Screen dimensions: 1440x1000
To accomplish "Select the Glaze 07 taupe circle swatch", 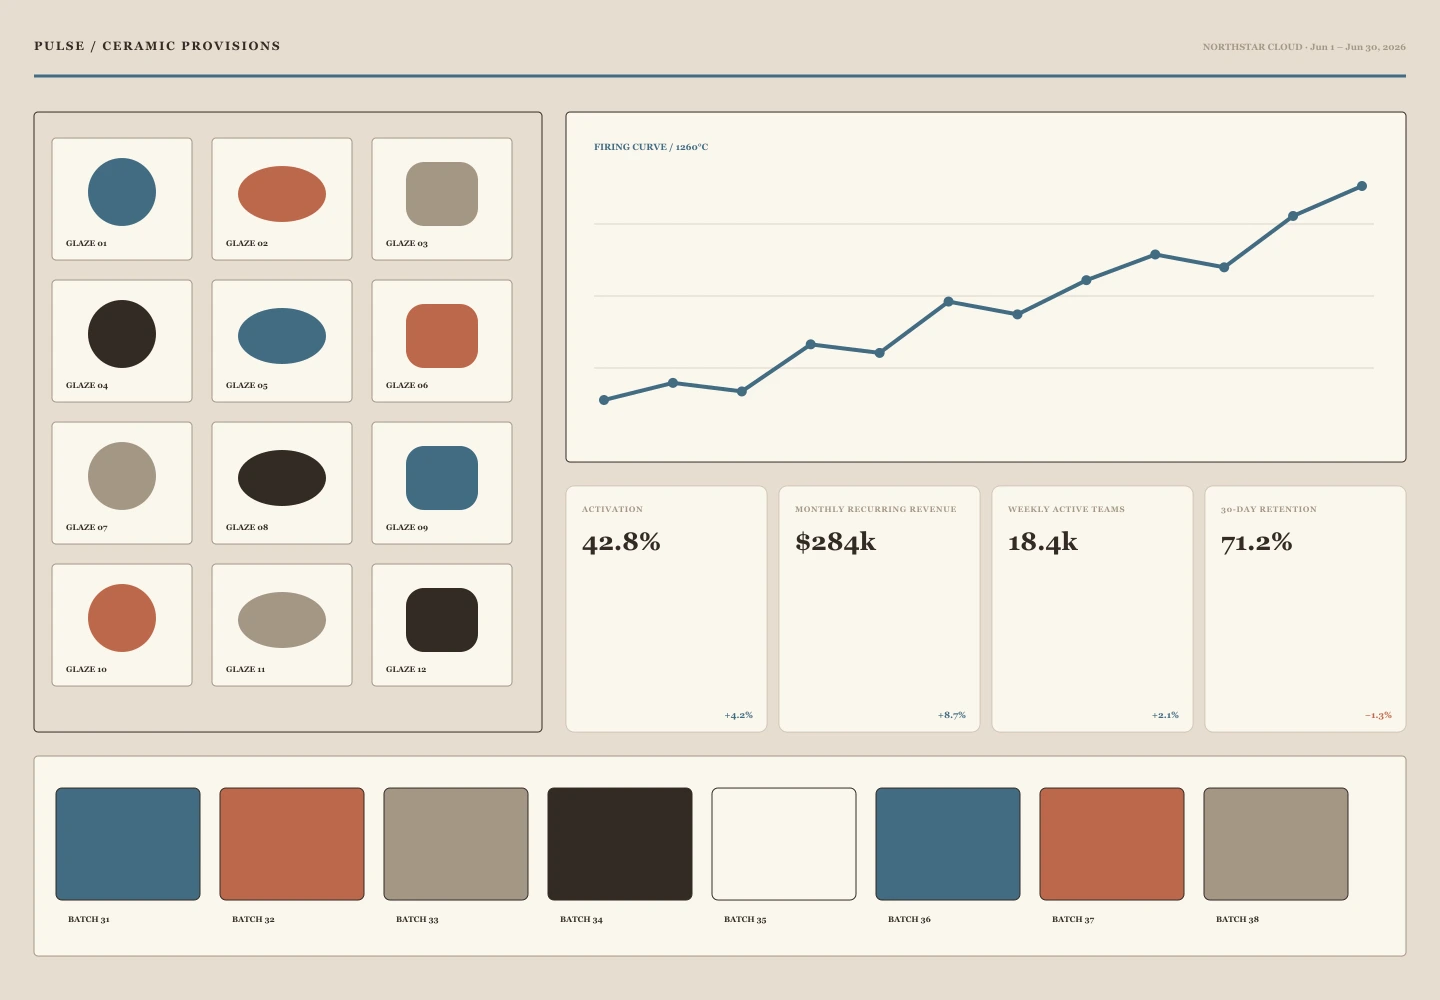I will 122,476.
